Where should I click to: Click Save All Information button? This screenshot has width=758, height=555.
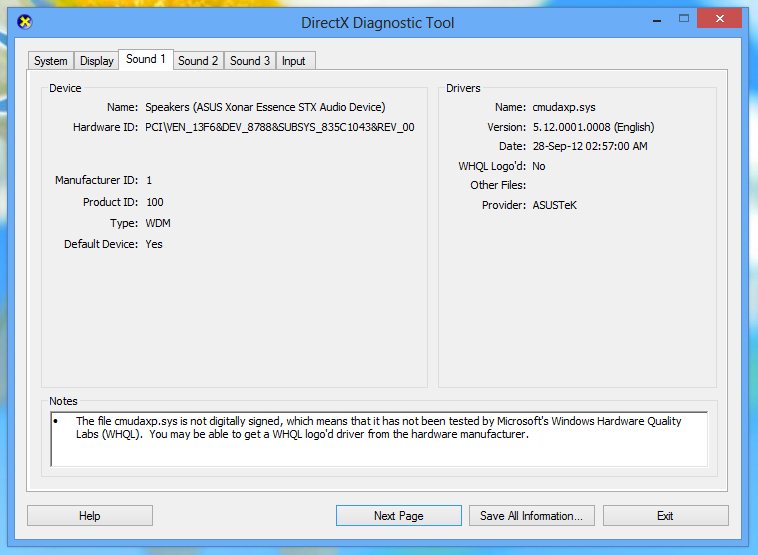pos(531,516)
